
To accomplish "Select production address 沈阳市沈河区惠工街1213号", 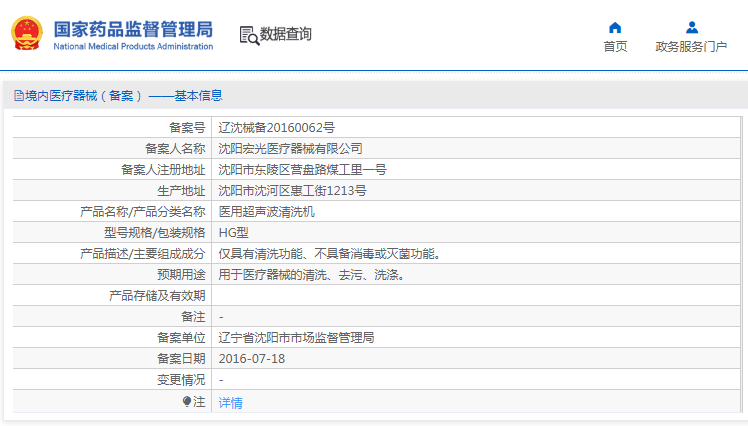I will tap(292, 191).
